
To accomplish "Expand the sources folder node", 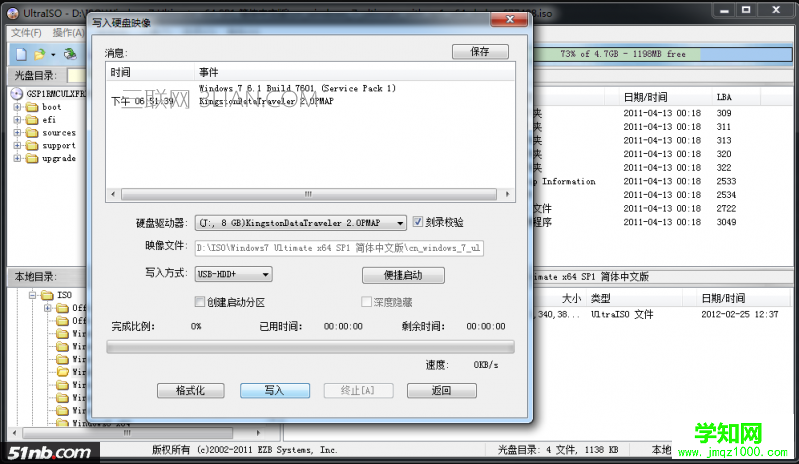I will pos(17,132).
